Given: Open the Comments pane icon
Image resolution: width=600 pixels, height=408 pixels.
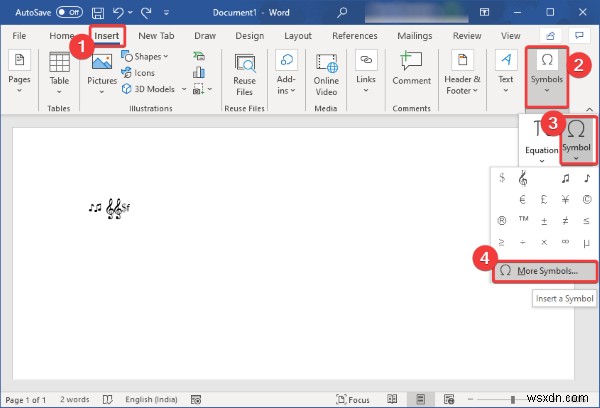Looking at the screenshot, I should point(579,36).
